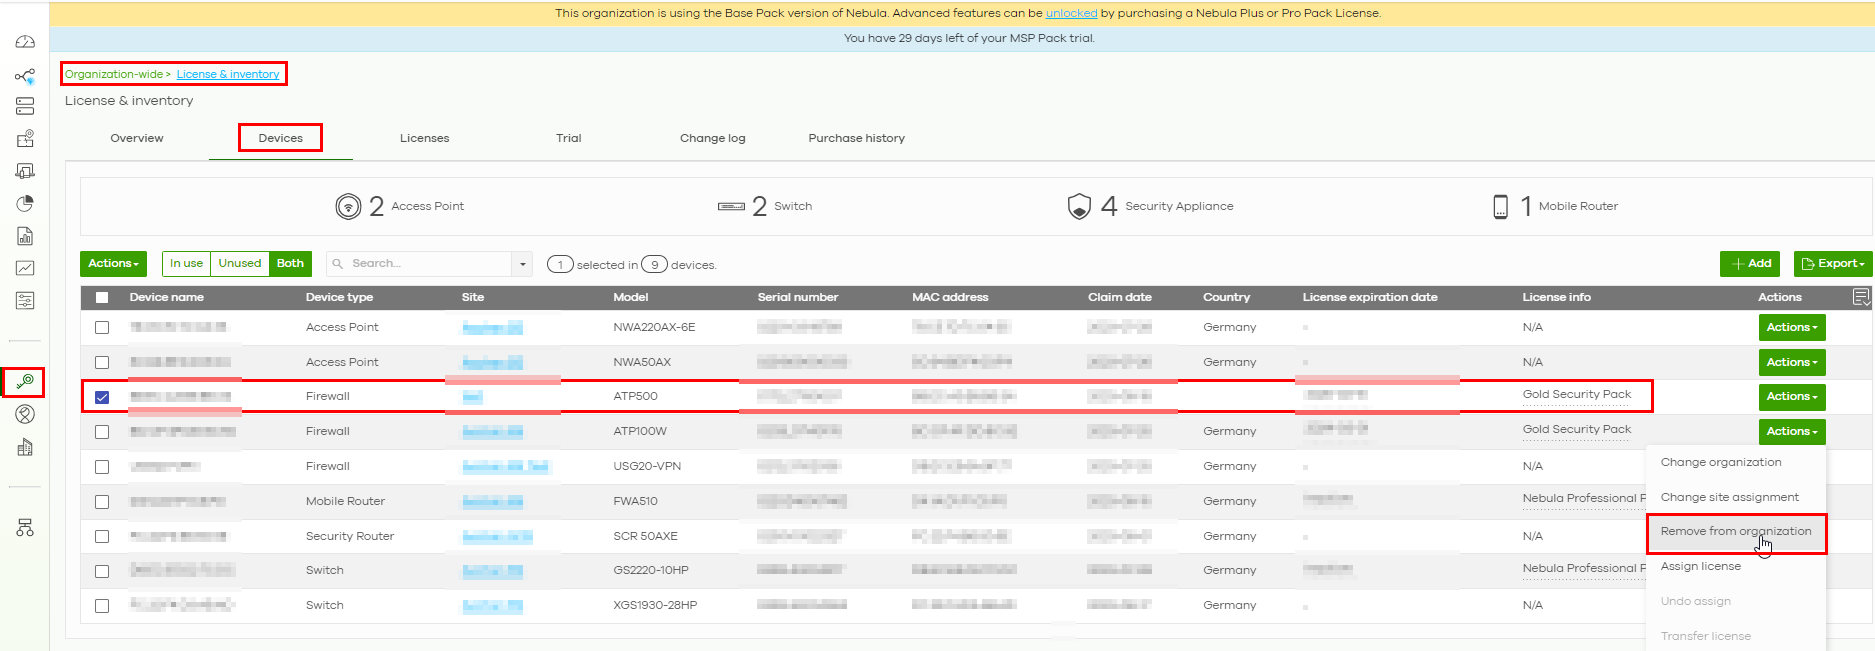Switch to the Licenses tab
The width and height of the screenshot is (1875, 651).
point(424,138)
